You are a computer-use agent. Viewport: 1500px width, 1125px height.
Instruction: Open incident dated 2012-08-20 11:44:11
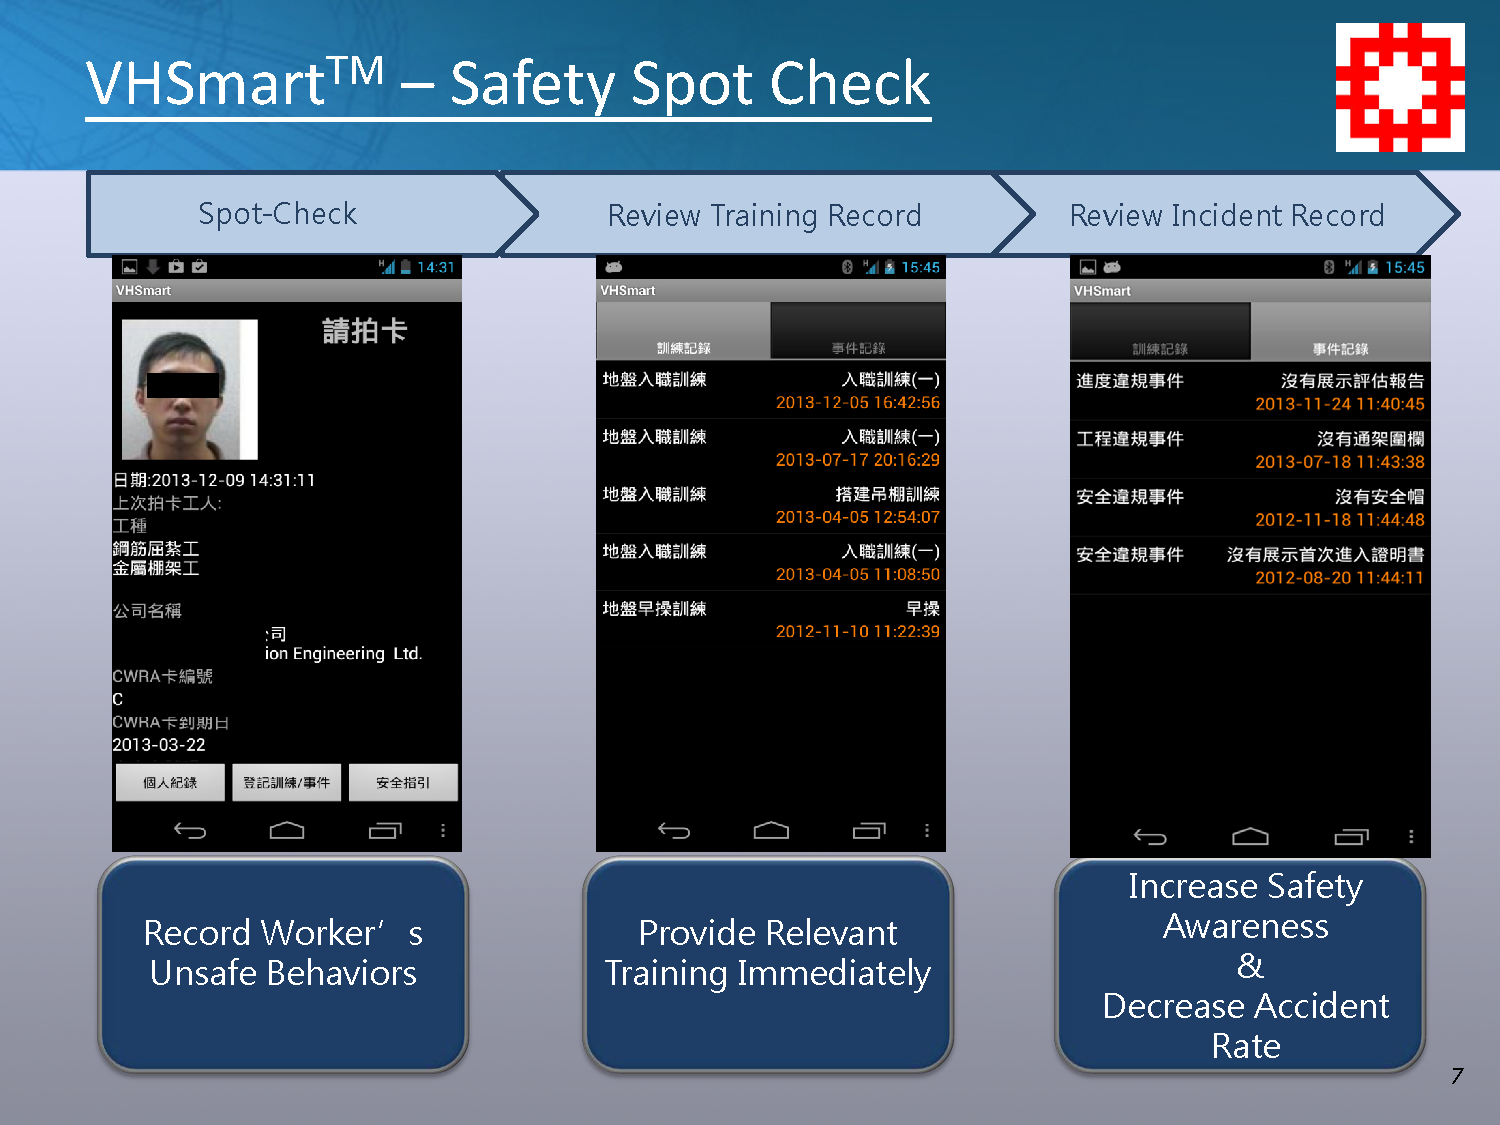point(1250,565)
